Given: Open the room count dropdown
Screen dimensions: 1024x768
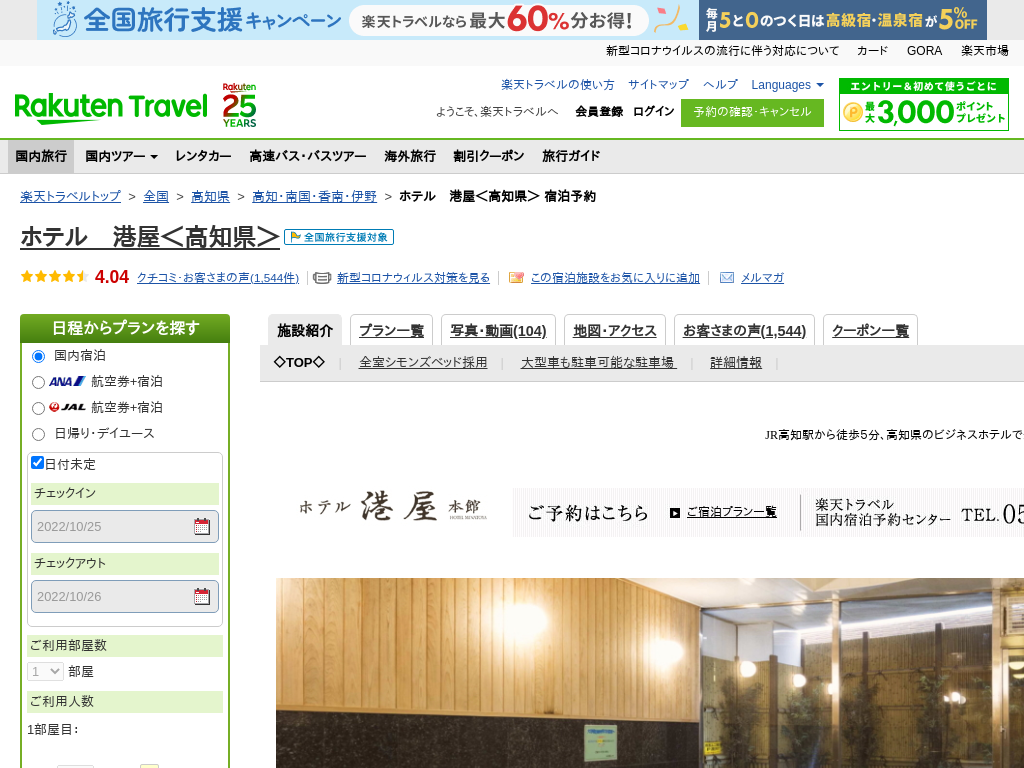Looking at the screenshot, I should [x=45, y=671].
